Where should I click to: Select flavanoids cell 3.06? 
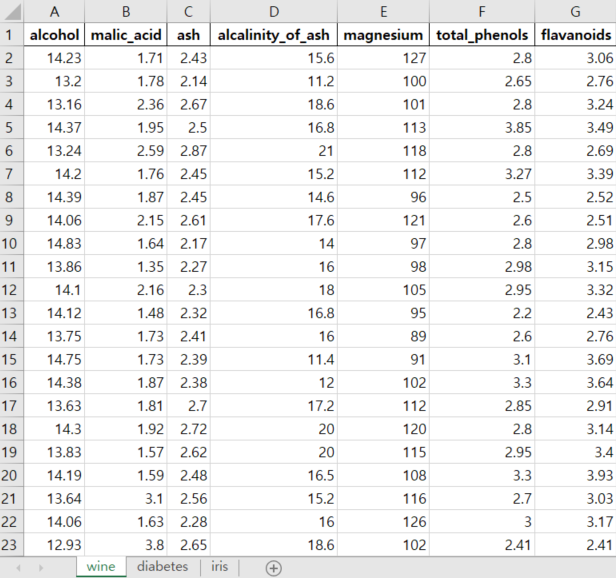(575, 58)
